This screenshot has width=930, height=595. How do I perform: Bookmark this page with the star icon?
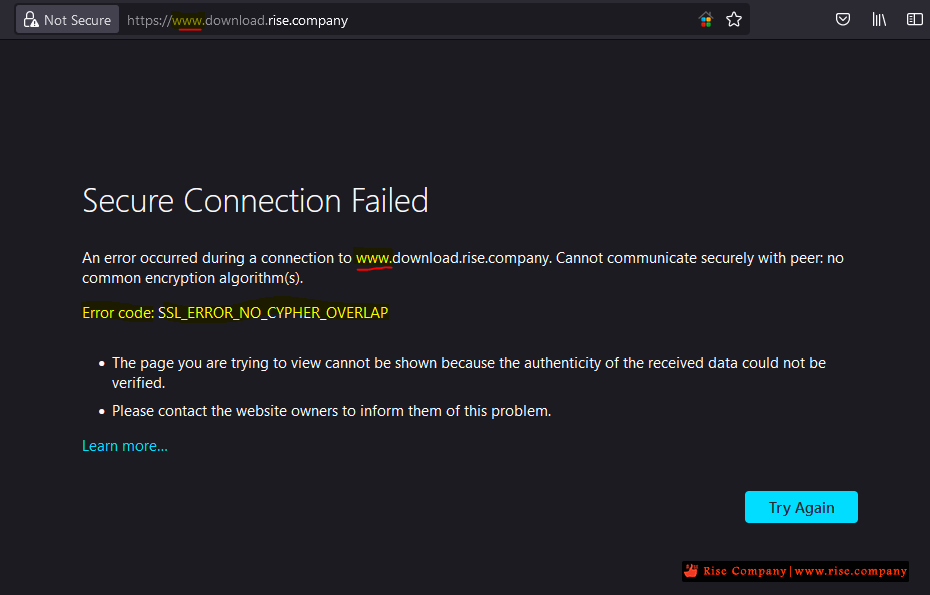pos(734,20)
